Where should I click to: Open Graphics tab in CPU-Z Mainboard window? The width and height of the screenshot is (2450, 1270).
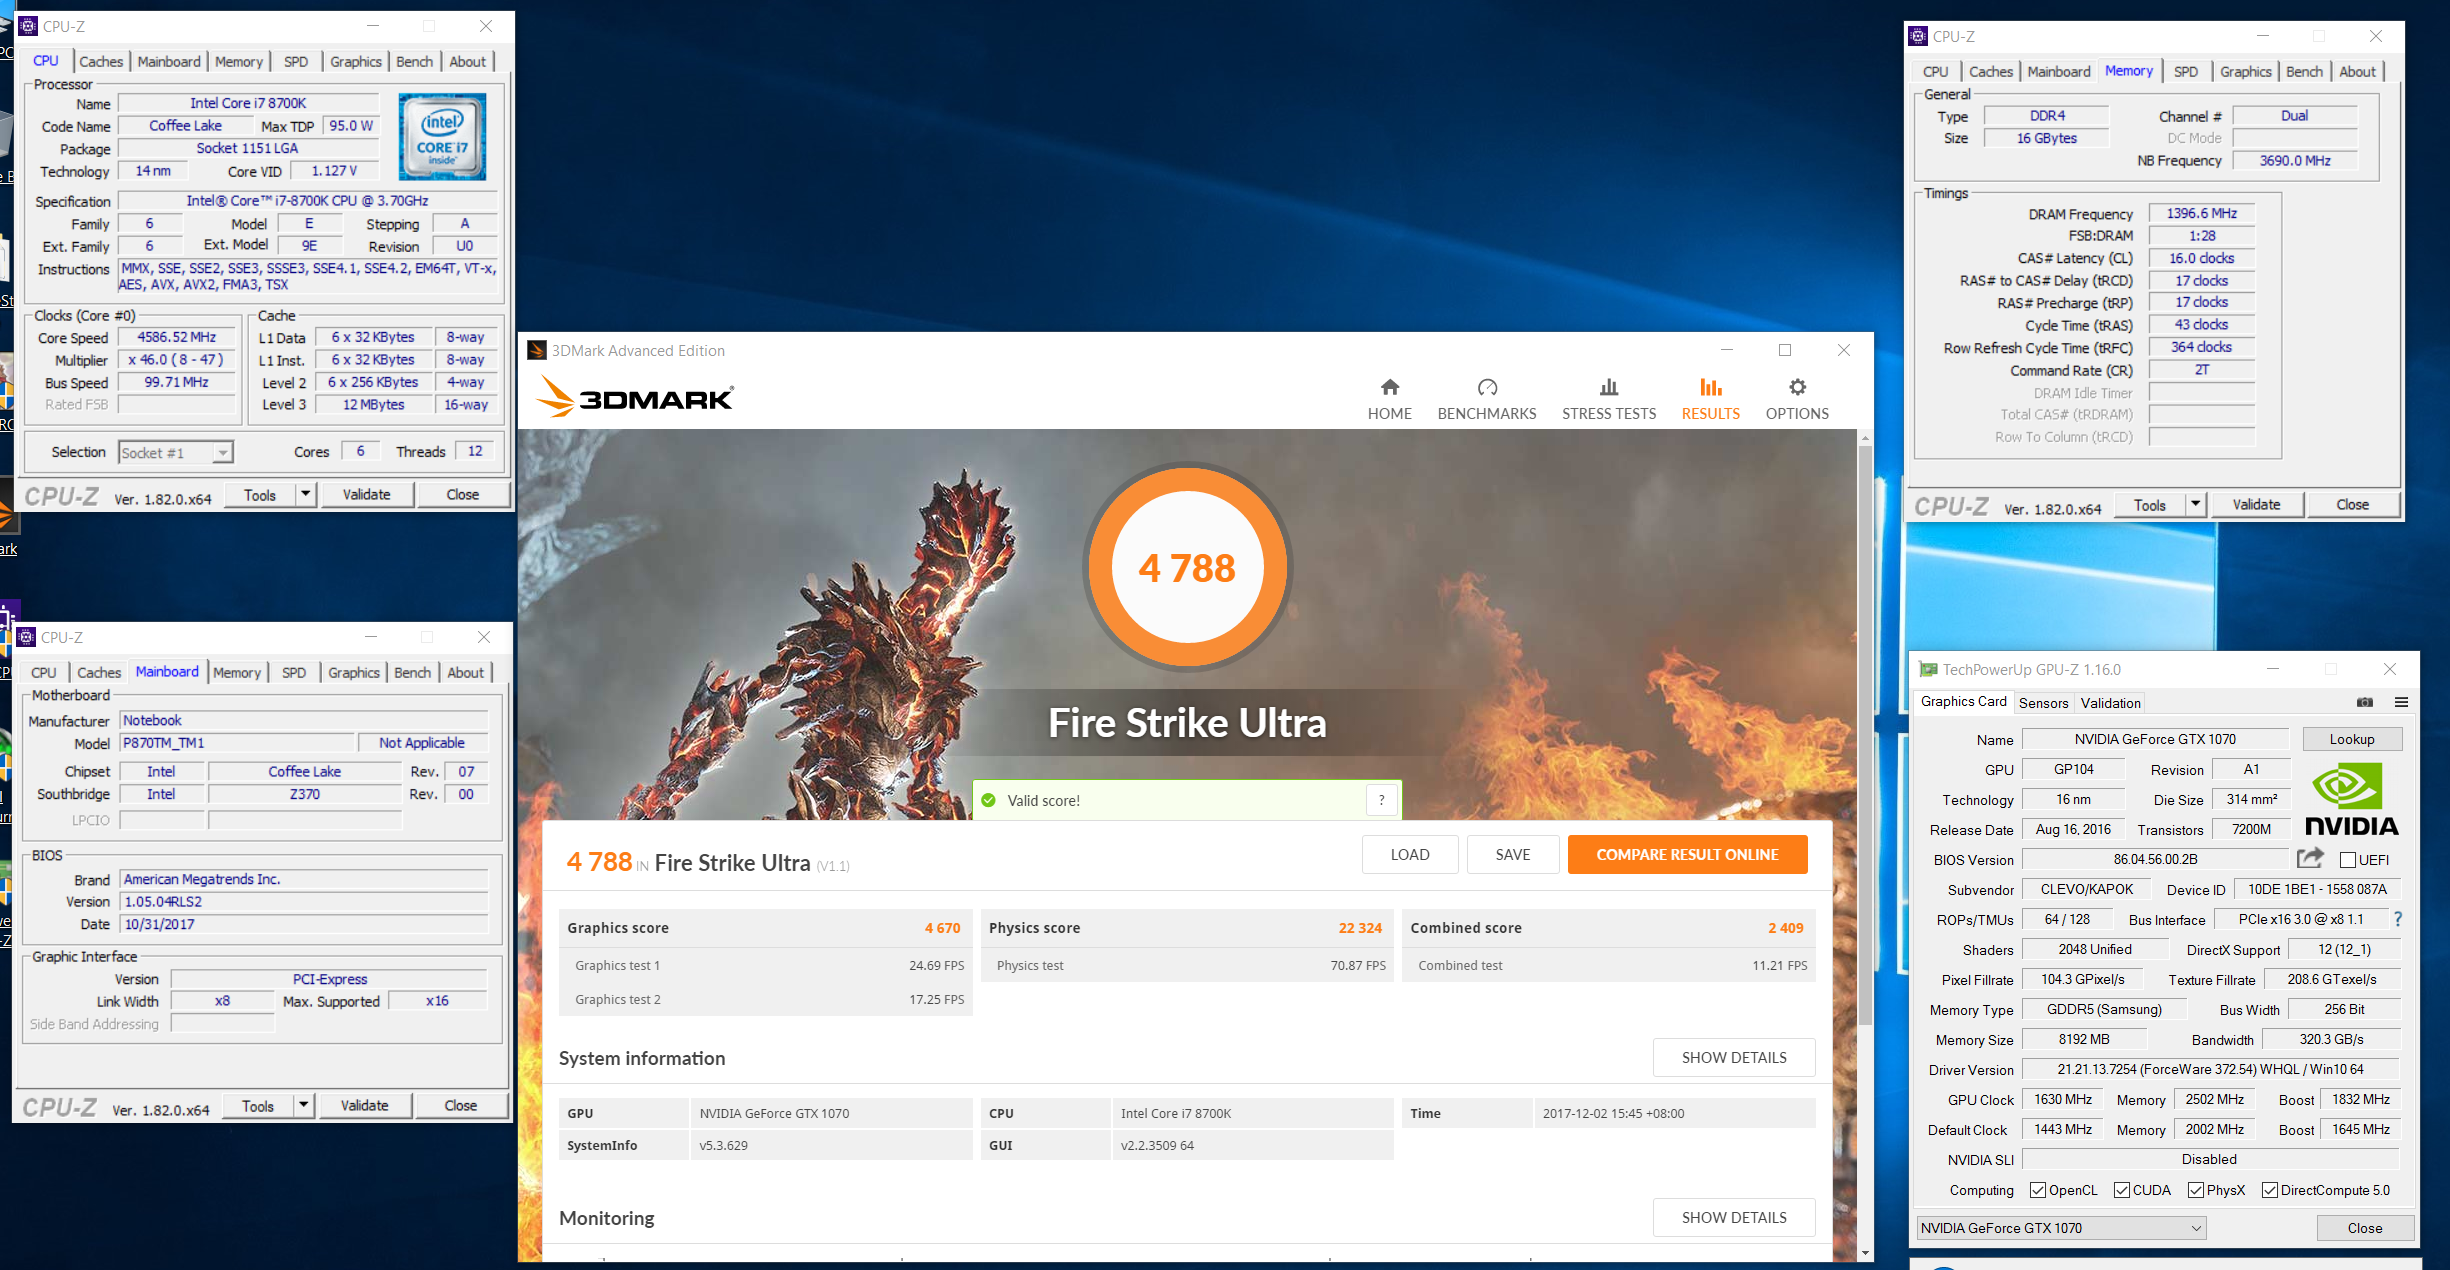click(354, 672)
